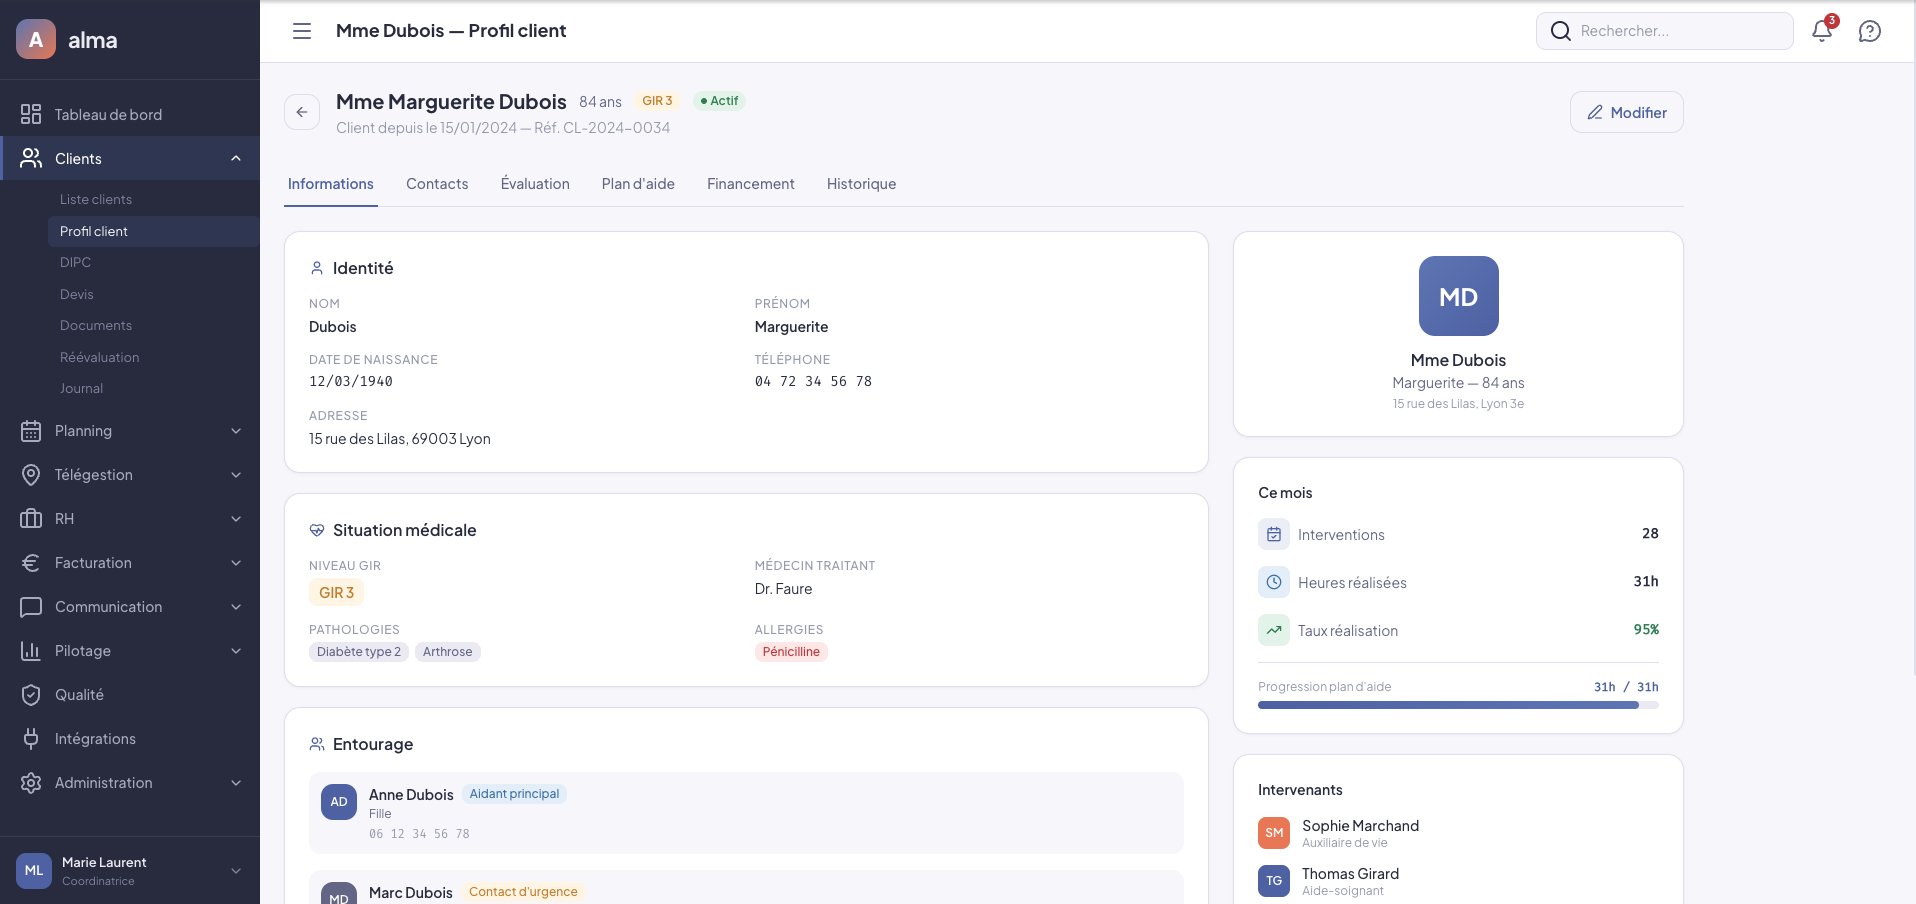Open the help question mark icon

[1869, 31]
